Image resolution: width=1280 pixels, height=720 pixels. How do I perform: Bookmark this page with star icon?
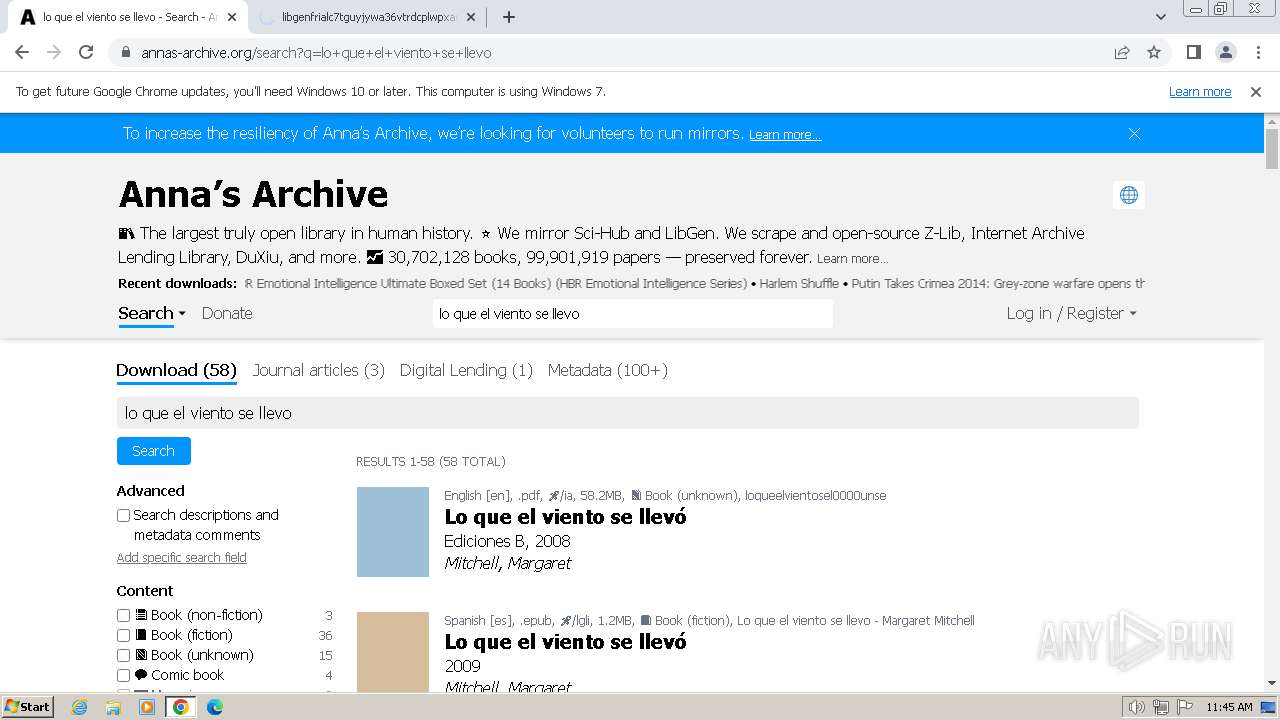[1154, 52]
